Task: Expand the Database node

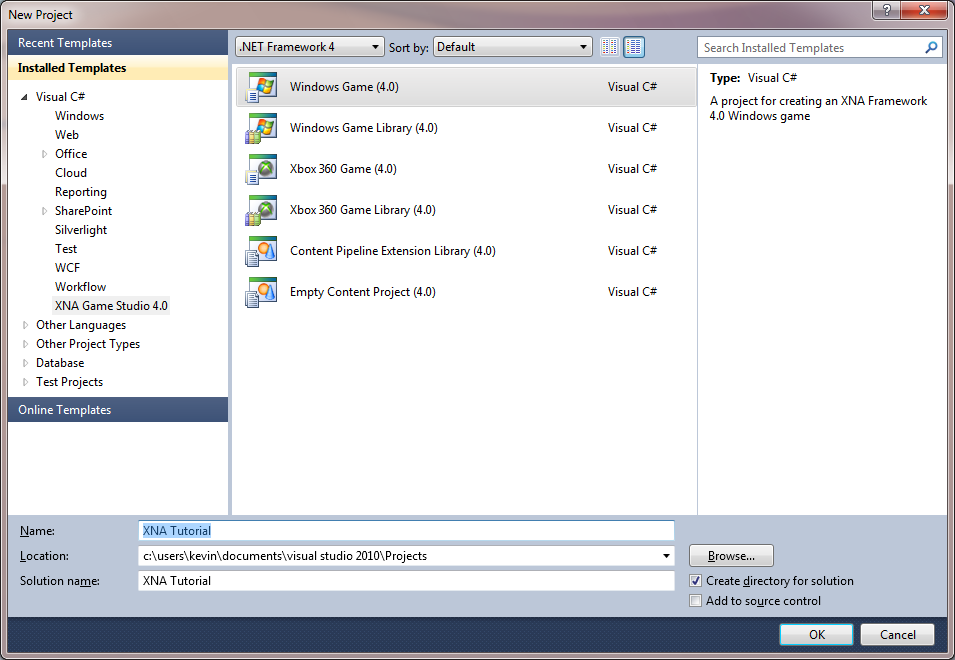Action: click(25, 363)
